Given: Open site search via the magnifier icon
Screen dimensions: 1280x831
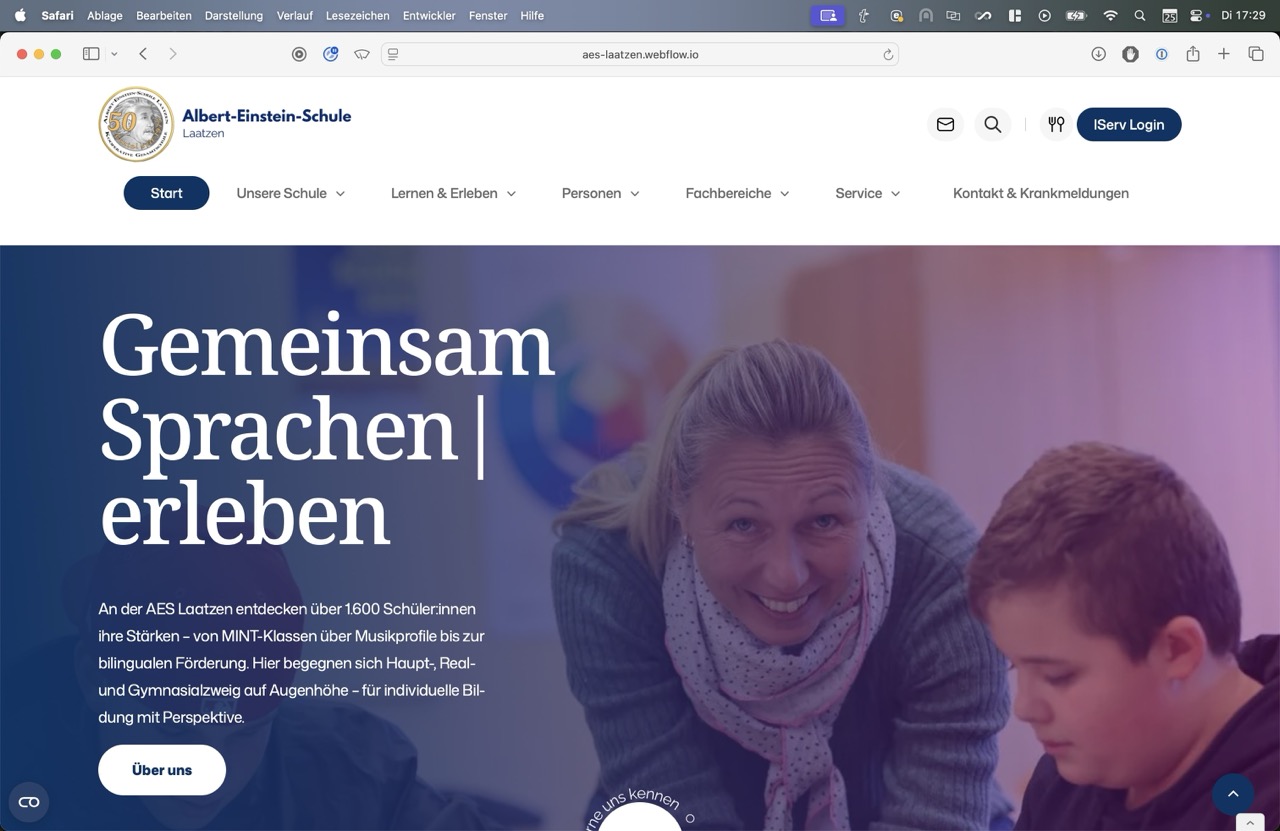Looking at the screenshot, I should [x=992, y=124].
